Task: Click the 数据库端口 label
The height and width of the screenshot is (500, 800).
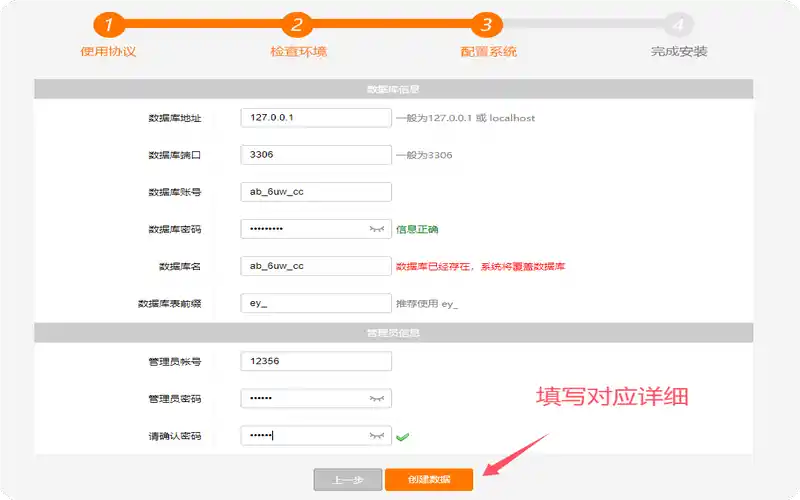Action: (174, 155)
